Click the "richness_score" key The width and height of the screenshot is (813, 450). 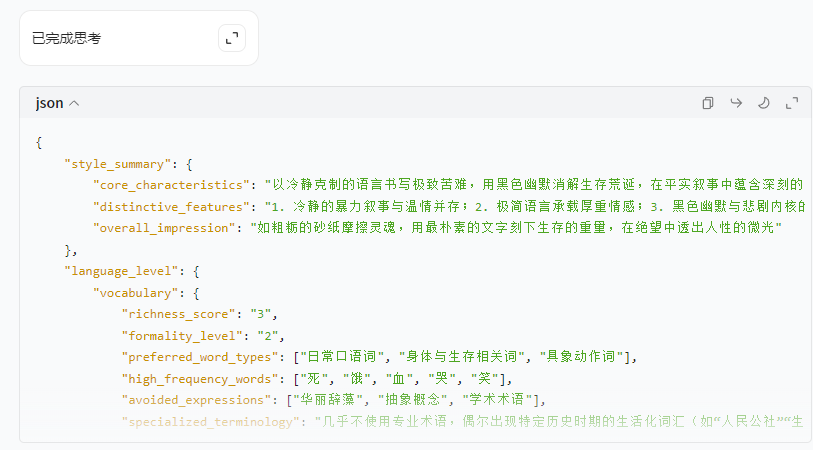coord(178,314)
